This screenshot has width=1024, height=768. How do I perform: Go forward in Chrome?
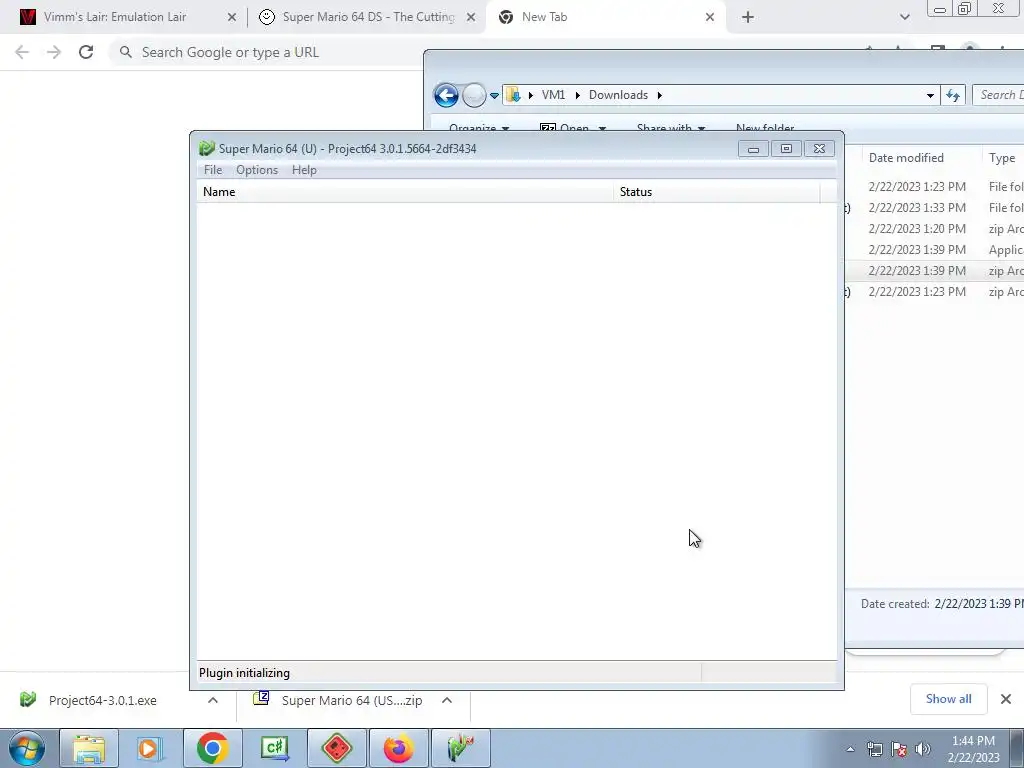[x=54, y=52]
